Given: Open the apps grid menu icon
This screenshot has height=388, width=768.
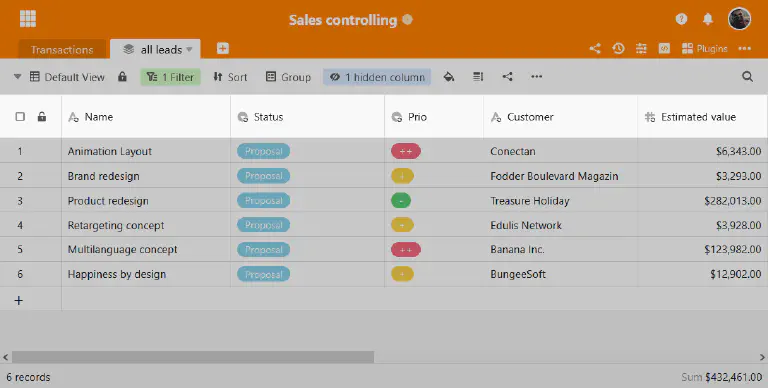Looking at the screenshot, I should [x=28, y=19].
